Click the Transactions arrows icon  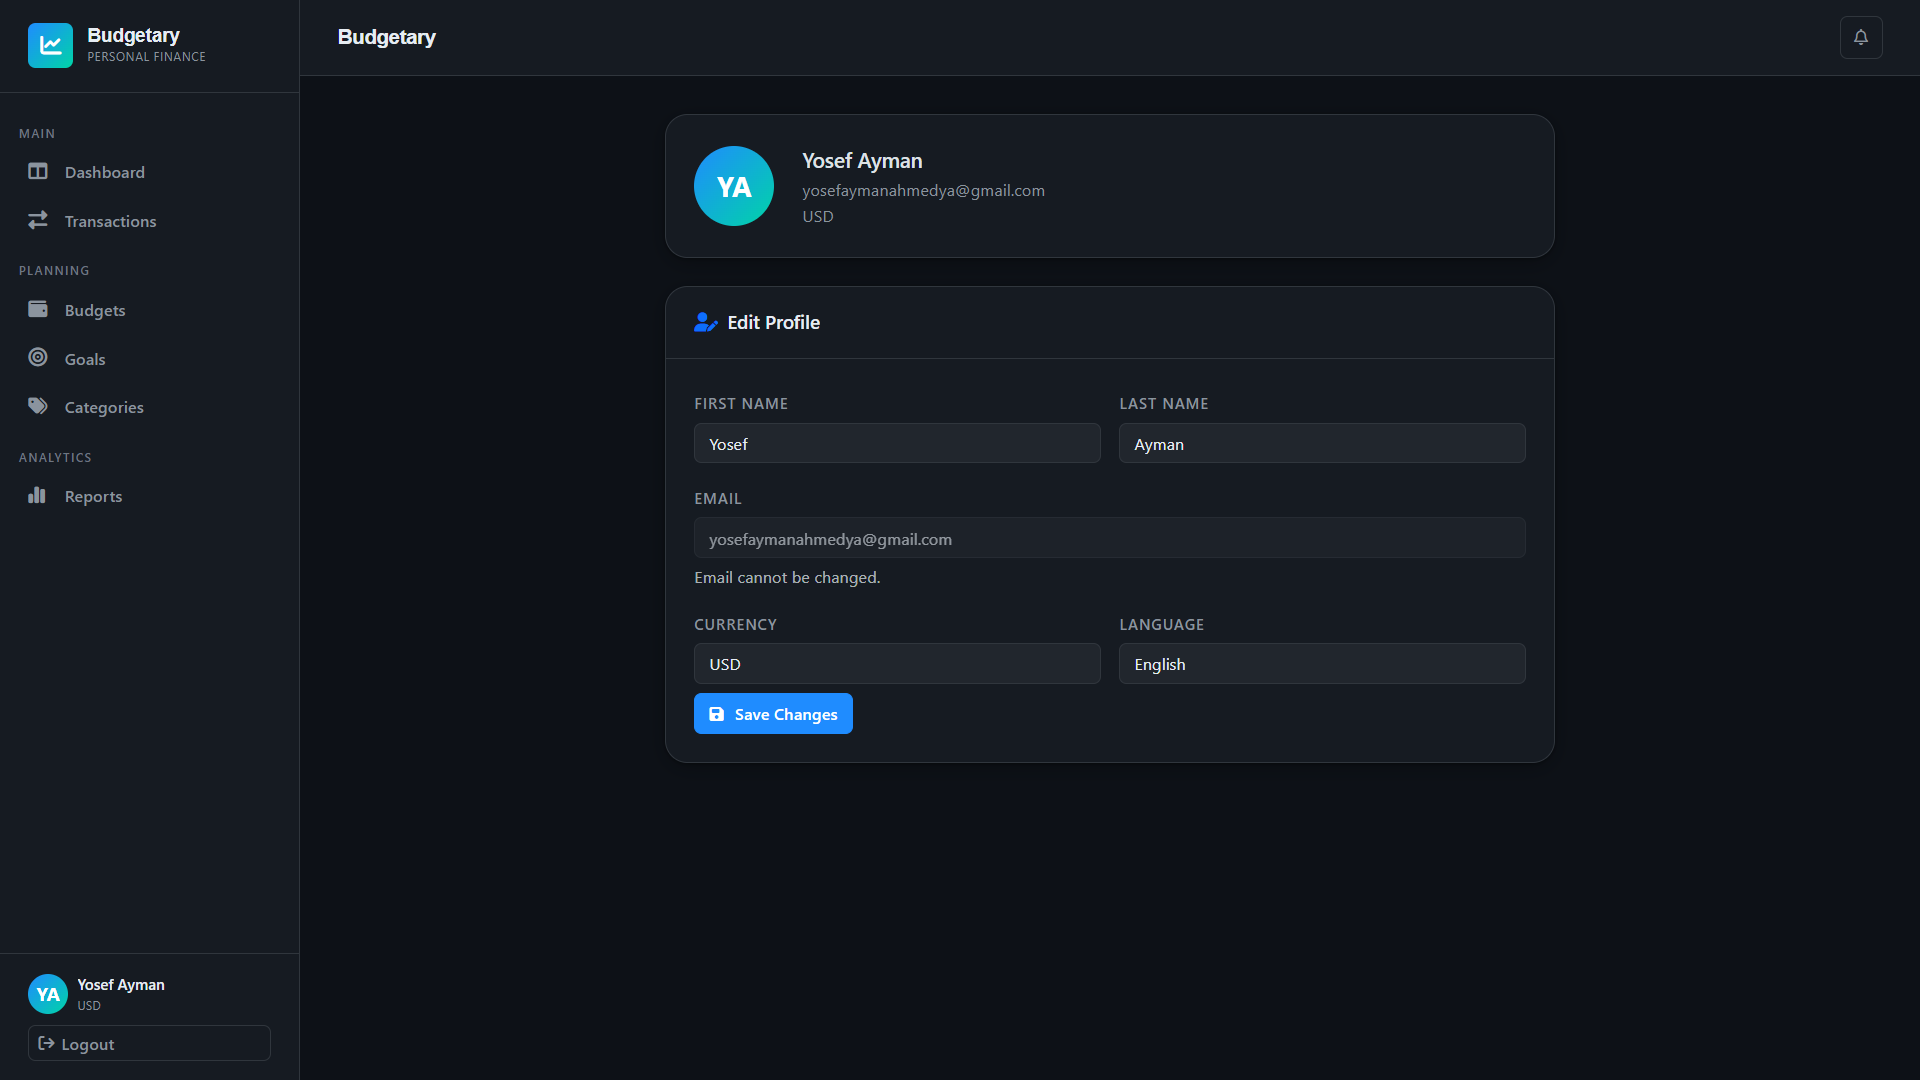tap(38, 220)
